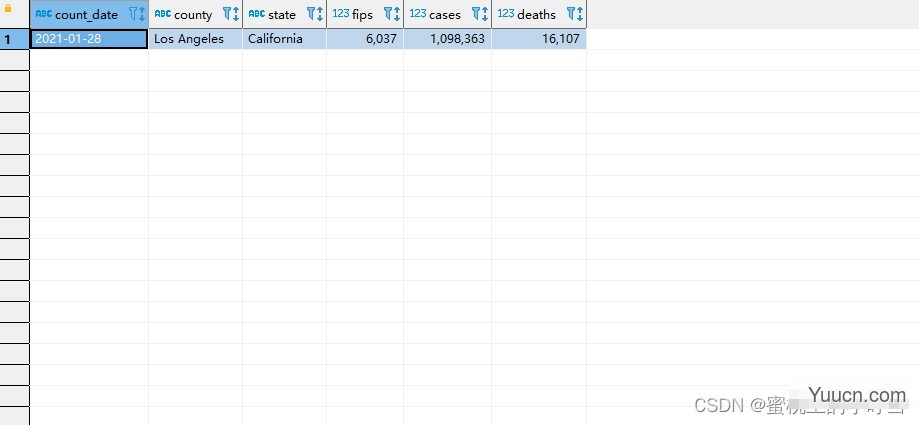This screenshot has height=425, width=919.
Task: Click the 6,037 fips cell
Action: tap(365, 39)
